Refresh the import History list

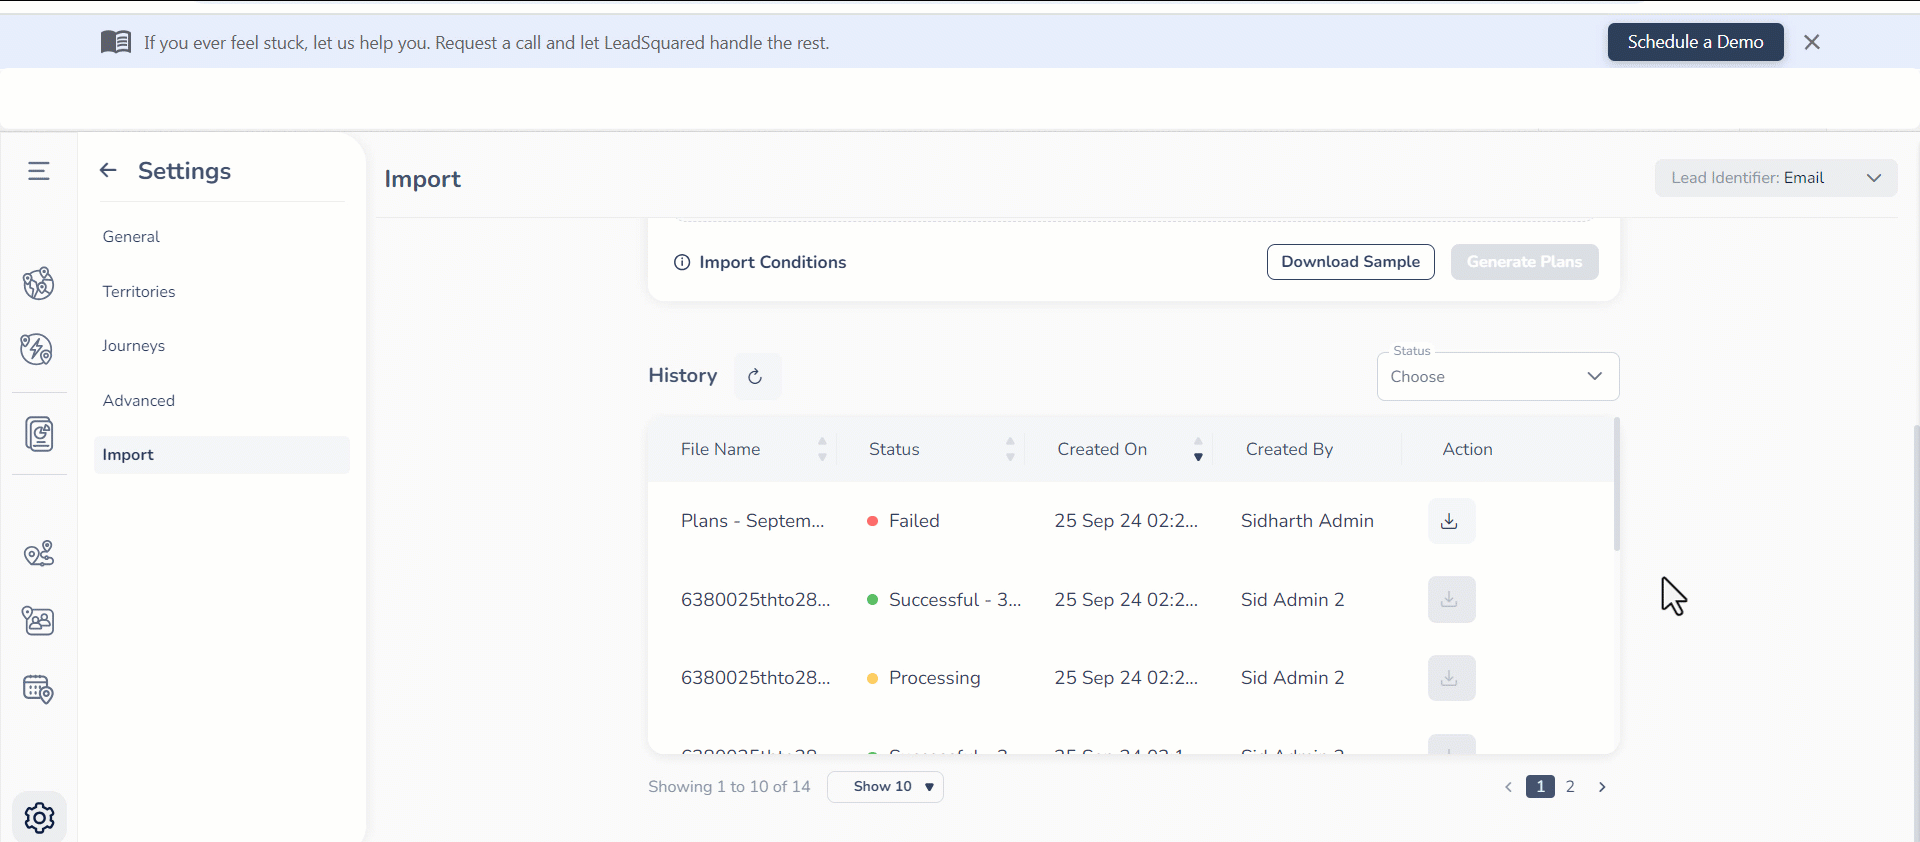(756, 376)
